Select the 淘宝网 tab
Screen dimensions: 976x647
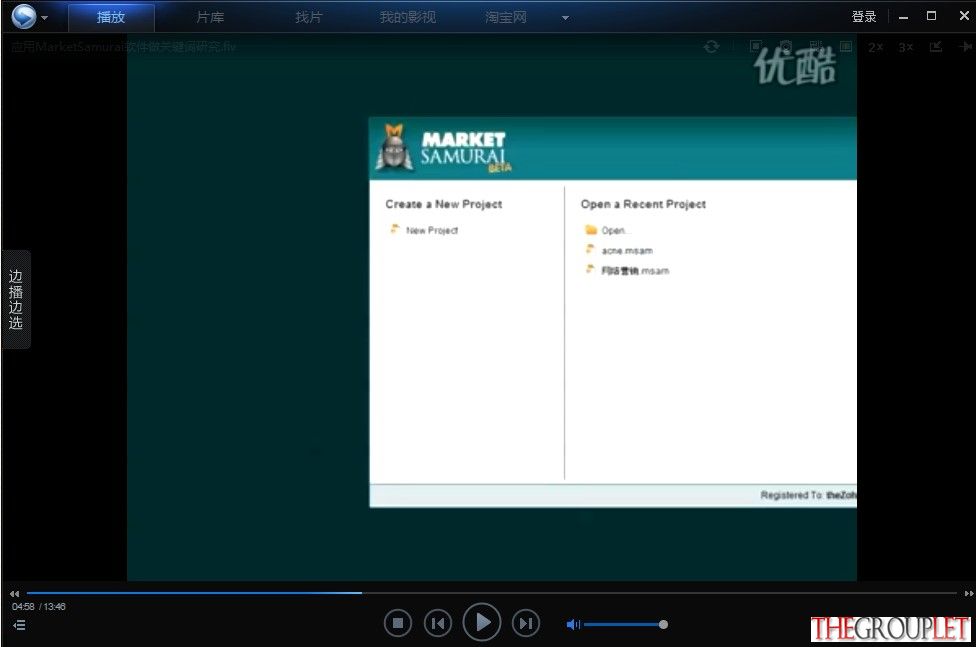click(506, 17)
